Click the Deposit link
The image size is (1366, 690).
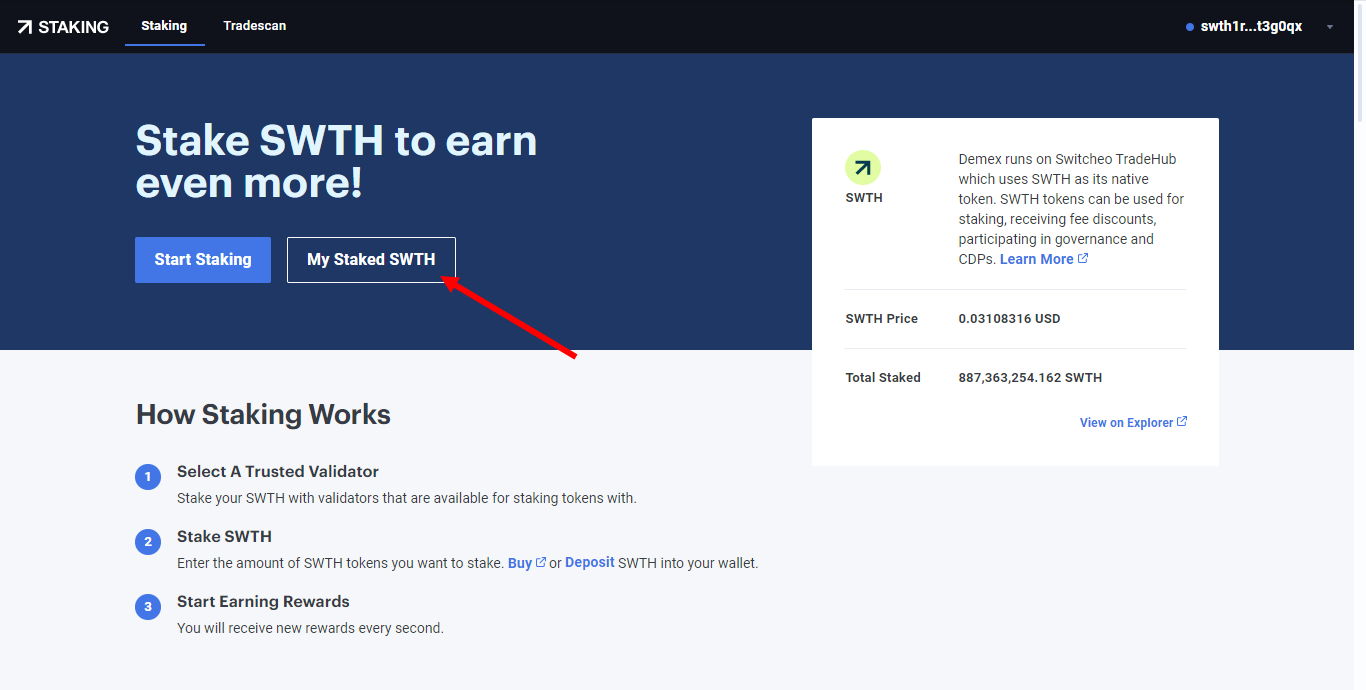coord(590,562)
